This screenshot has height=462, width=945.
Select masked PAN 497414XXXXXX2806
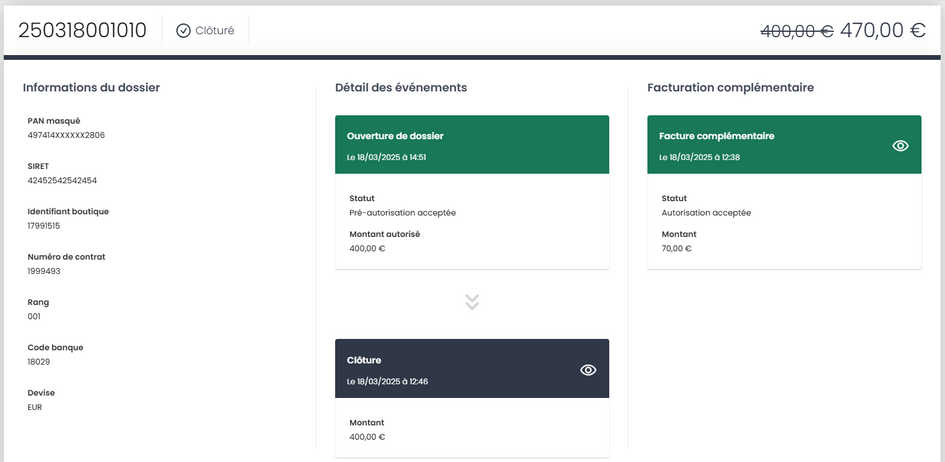coord(66,135)
